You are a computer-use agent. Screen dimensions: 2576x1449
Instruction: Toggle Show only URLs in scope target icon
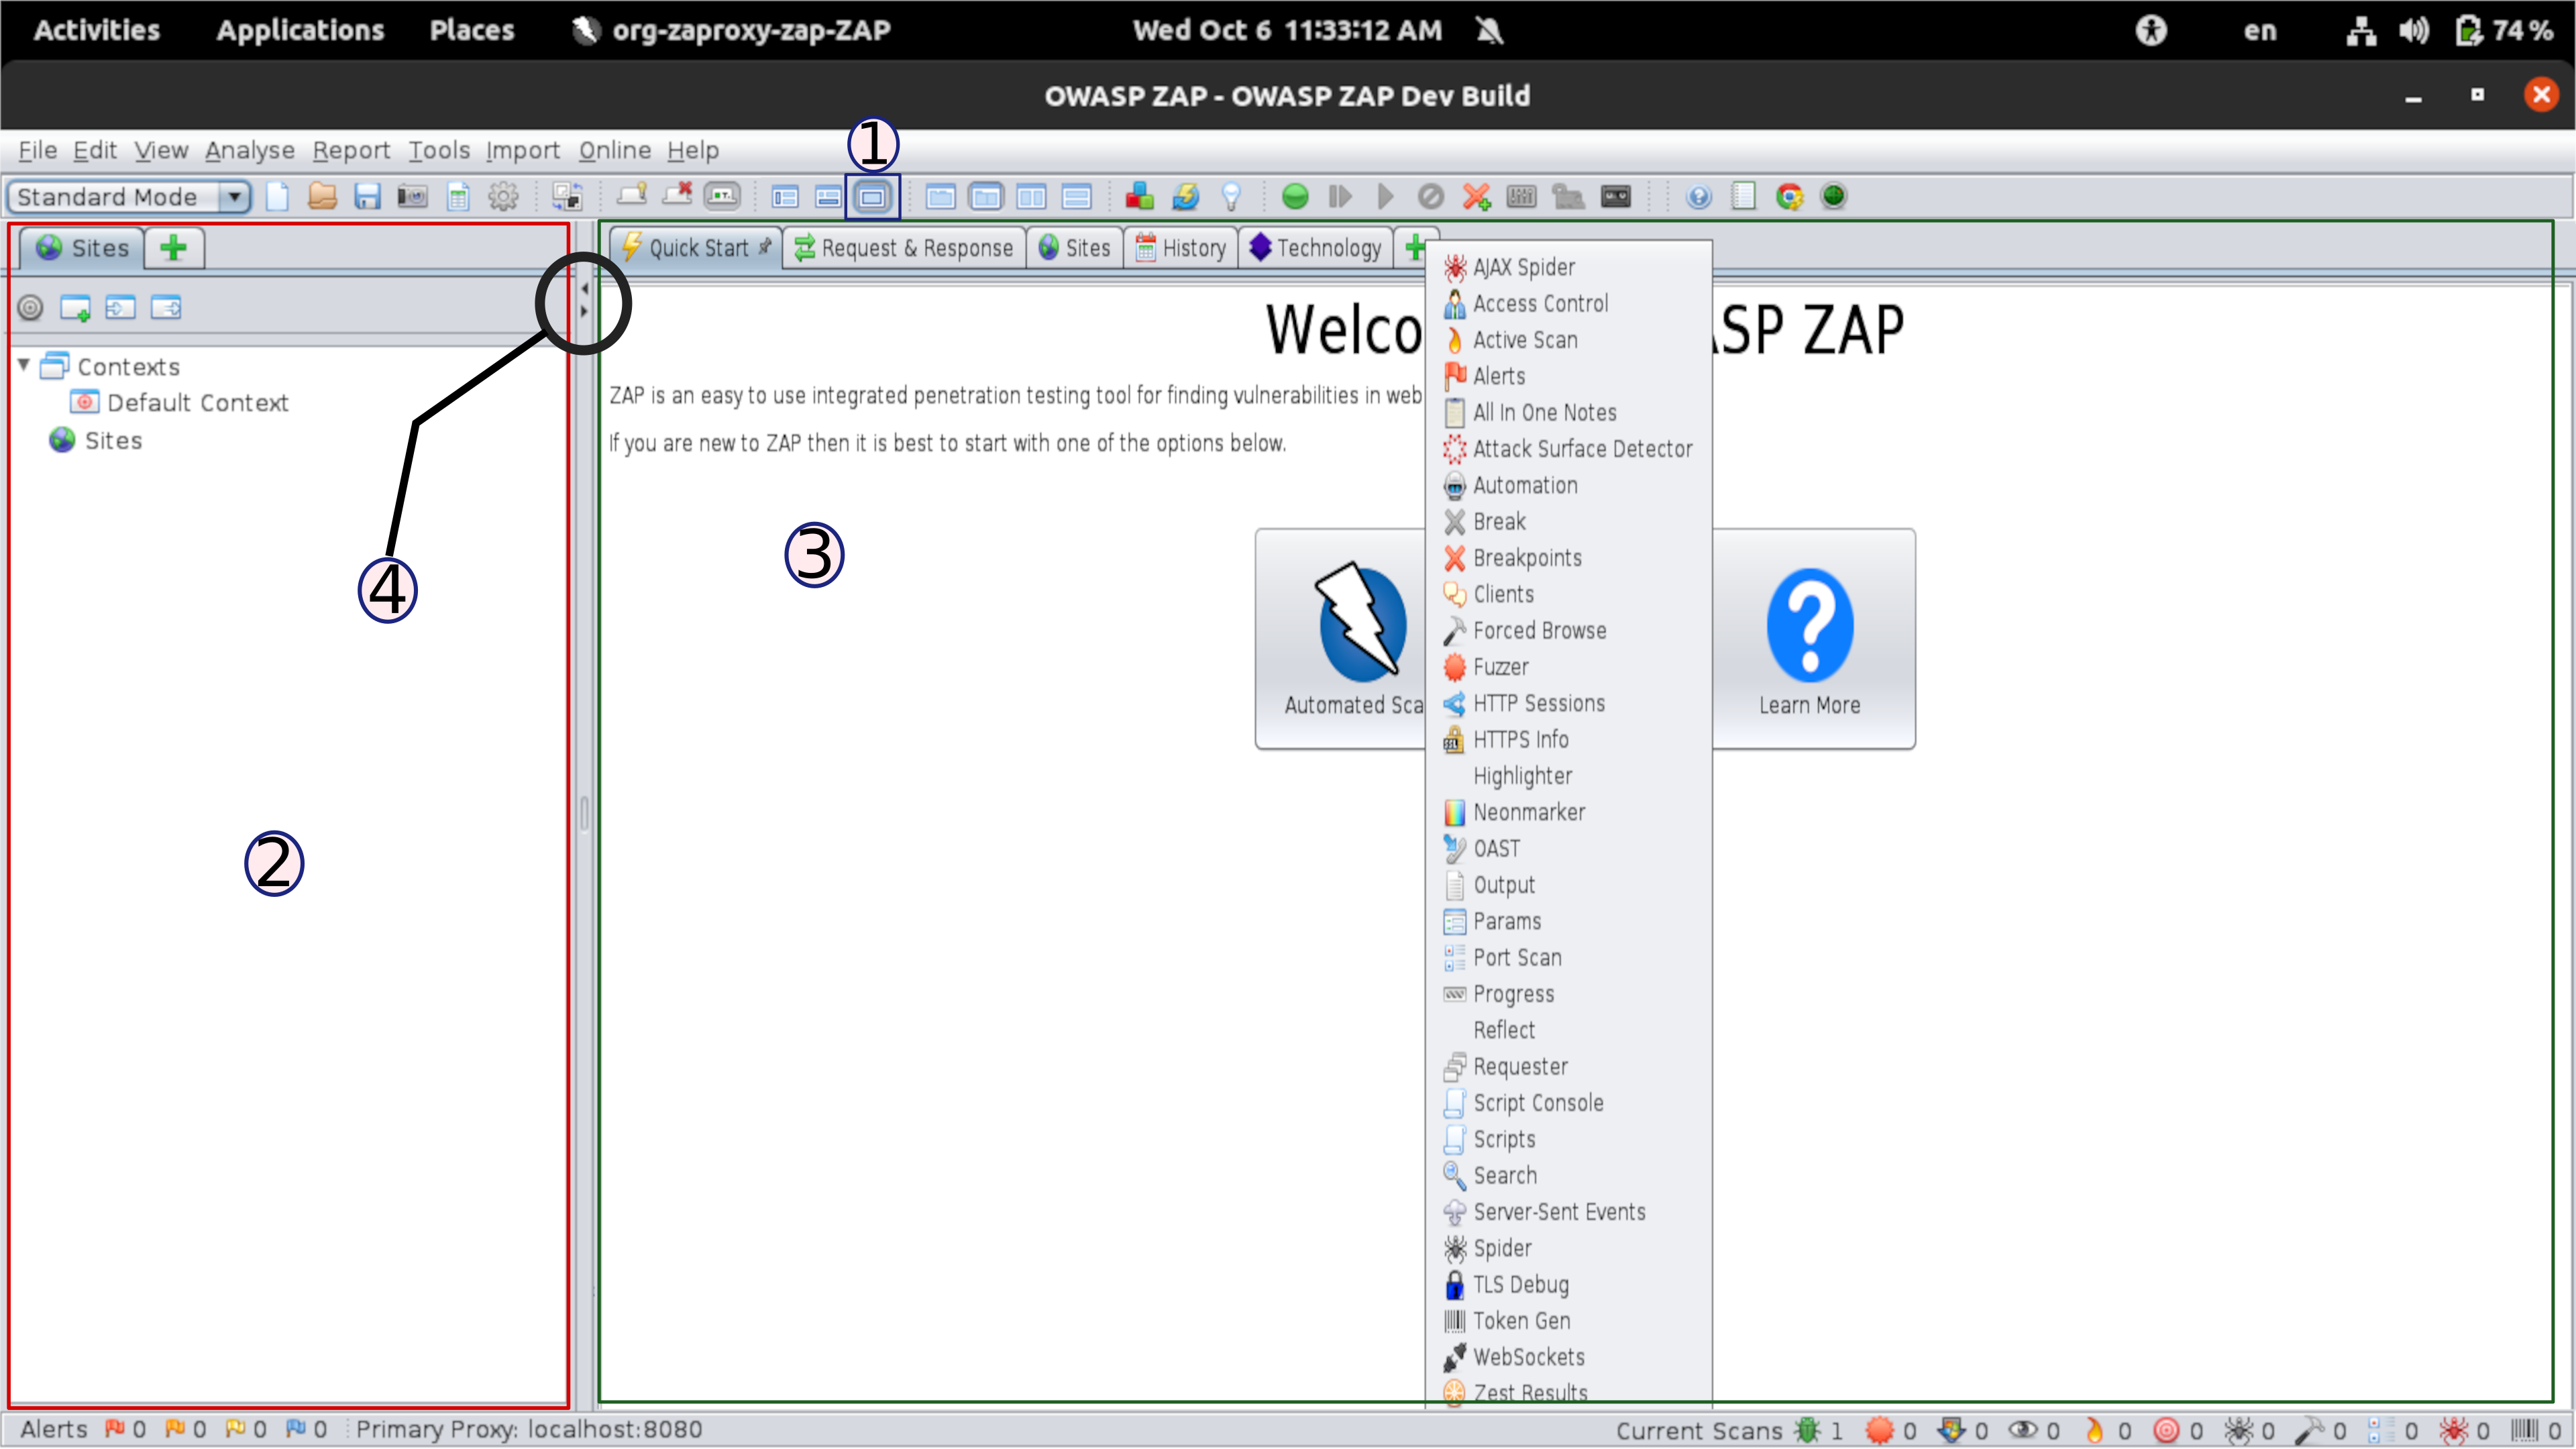(x=30, y=308)
